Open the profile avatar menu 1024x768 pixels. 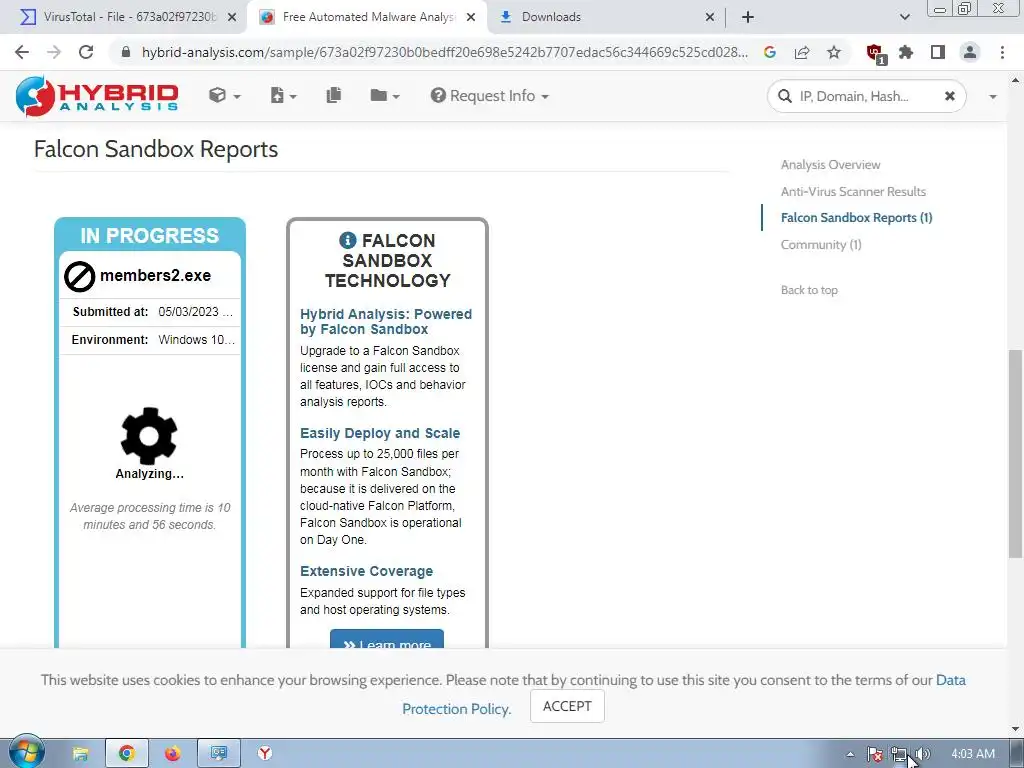click(970, 52)
